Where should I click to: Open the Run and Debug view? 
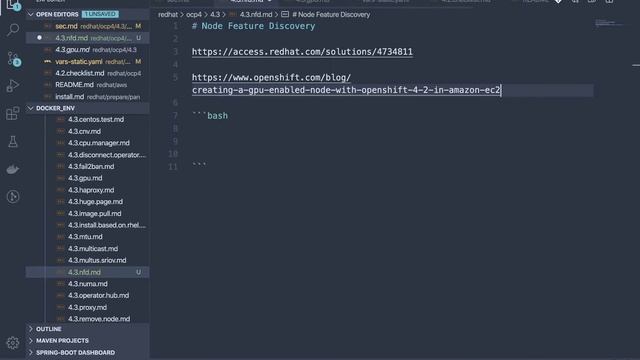coord(13,86)
